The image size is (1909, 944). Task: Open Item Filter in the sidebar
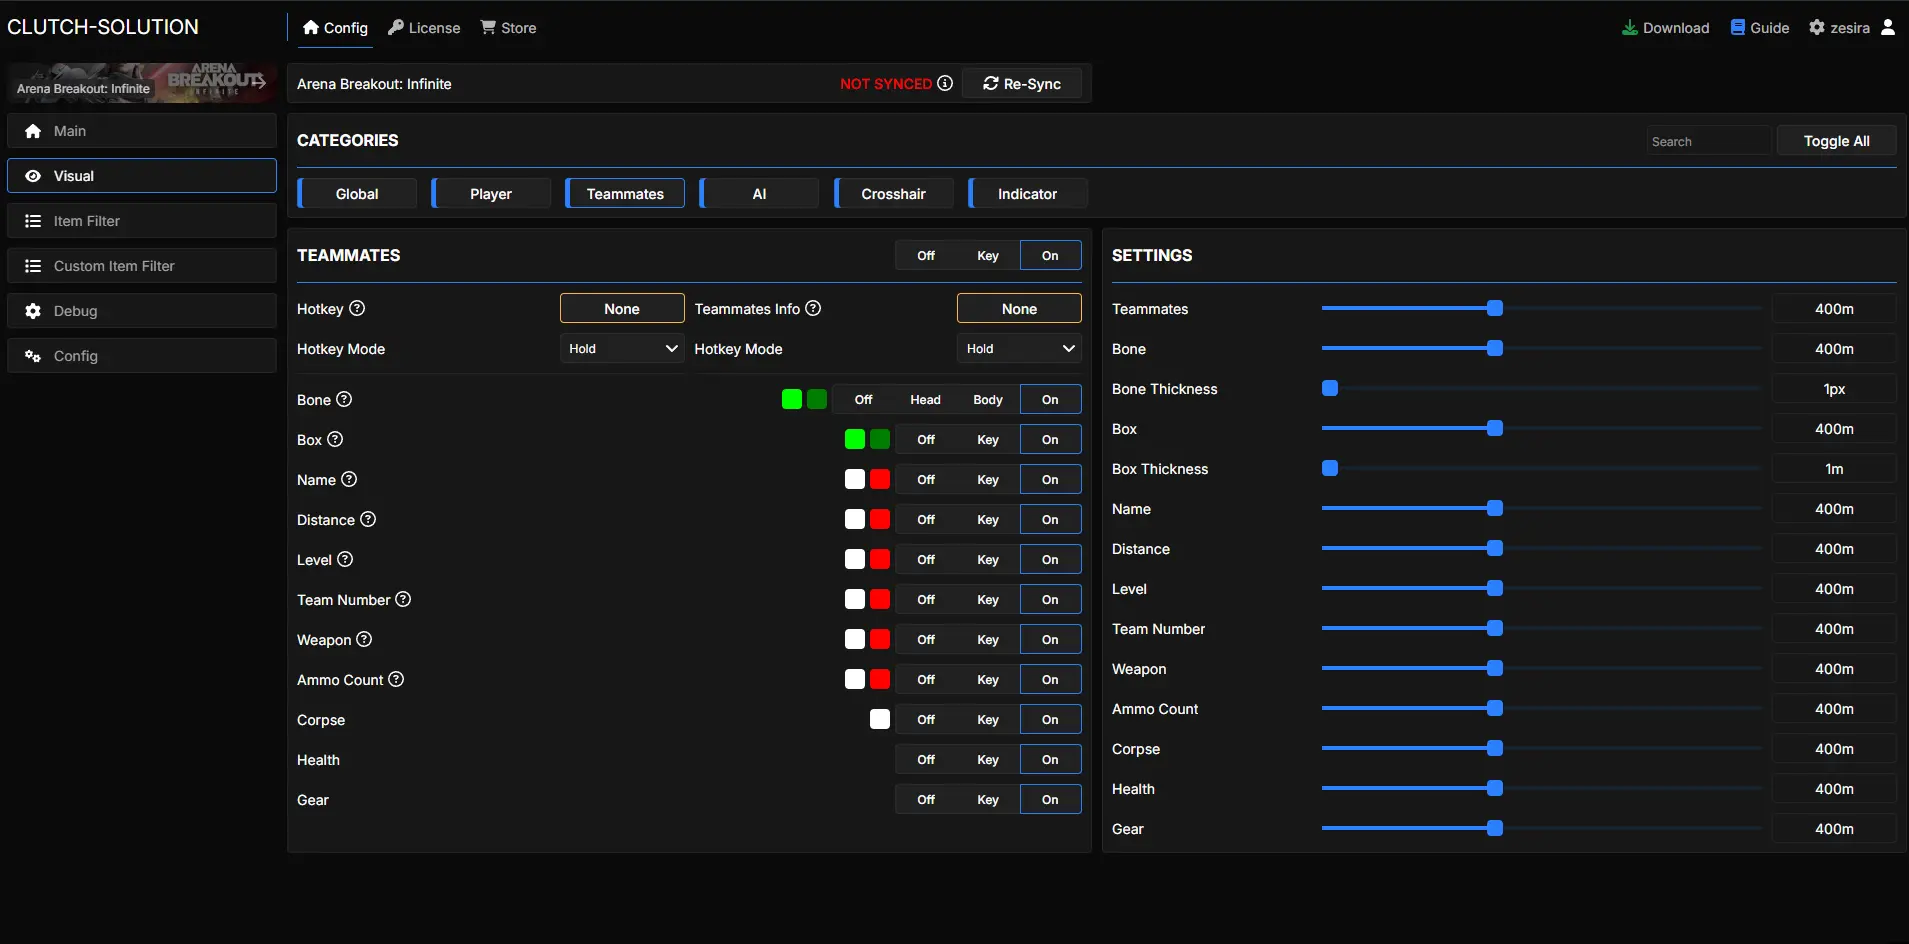tap(142, 221)
